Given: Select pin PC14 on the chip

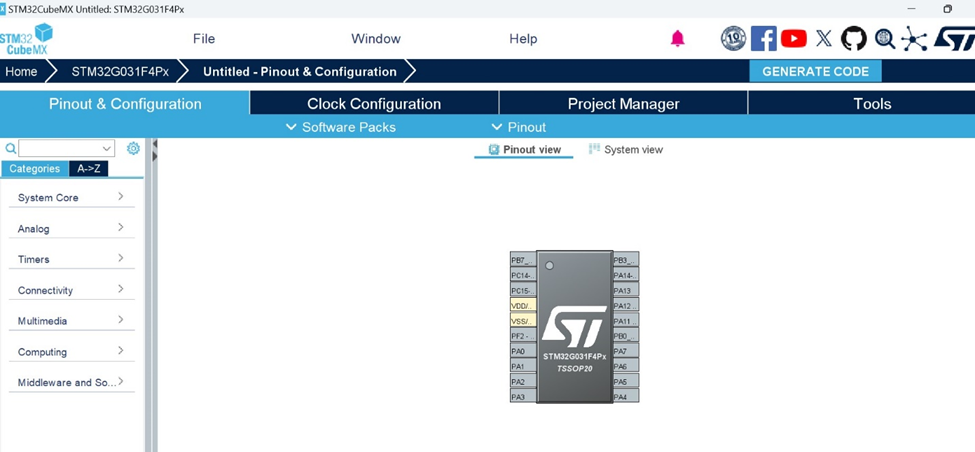Looking at the screenshot, I should [x=523, y=275].
